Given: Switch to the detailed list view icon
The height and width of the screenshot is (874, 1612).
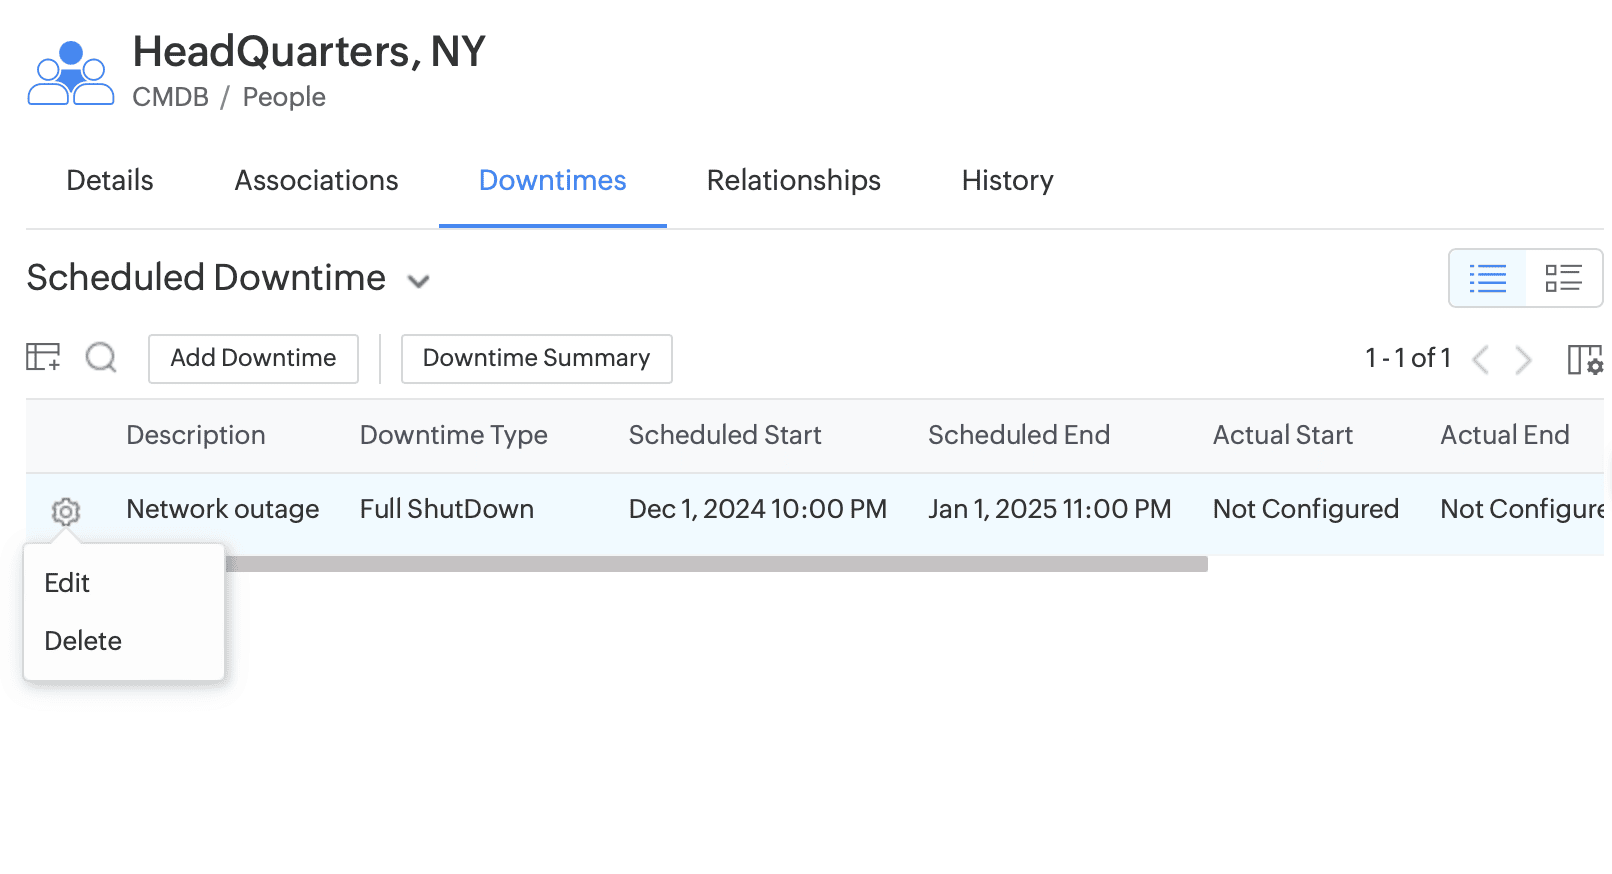Looking at the screenshot, I should point(1563,278).
